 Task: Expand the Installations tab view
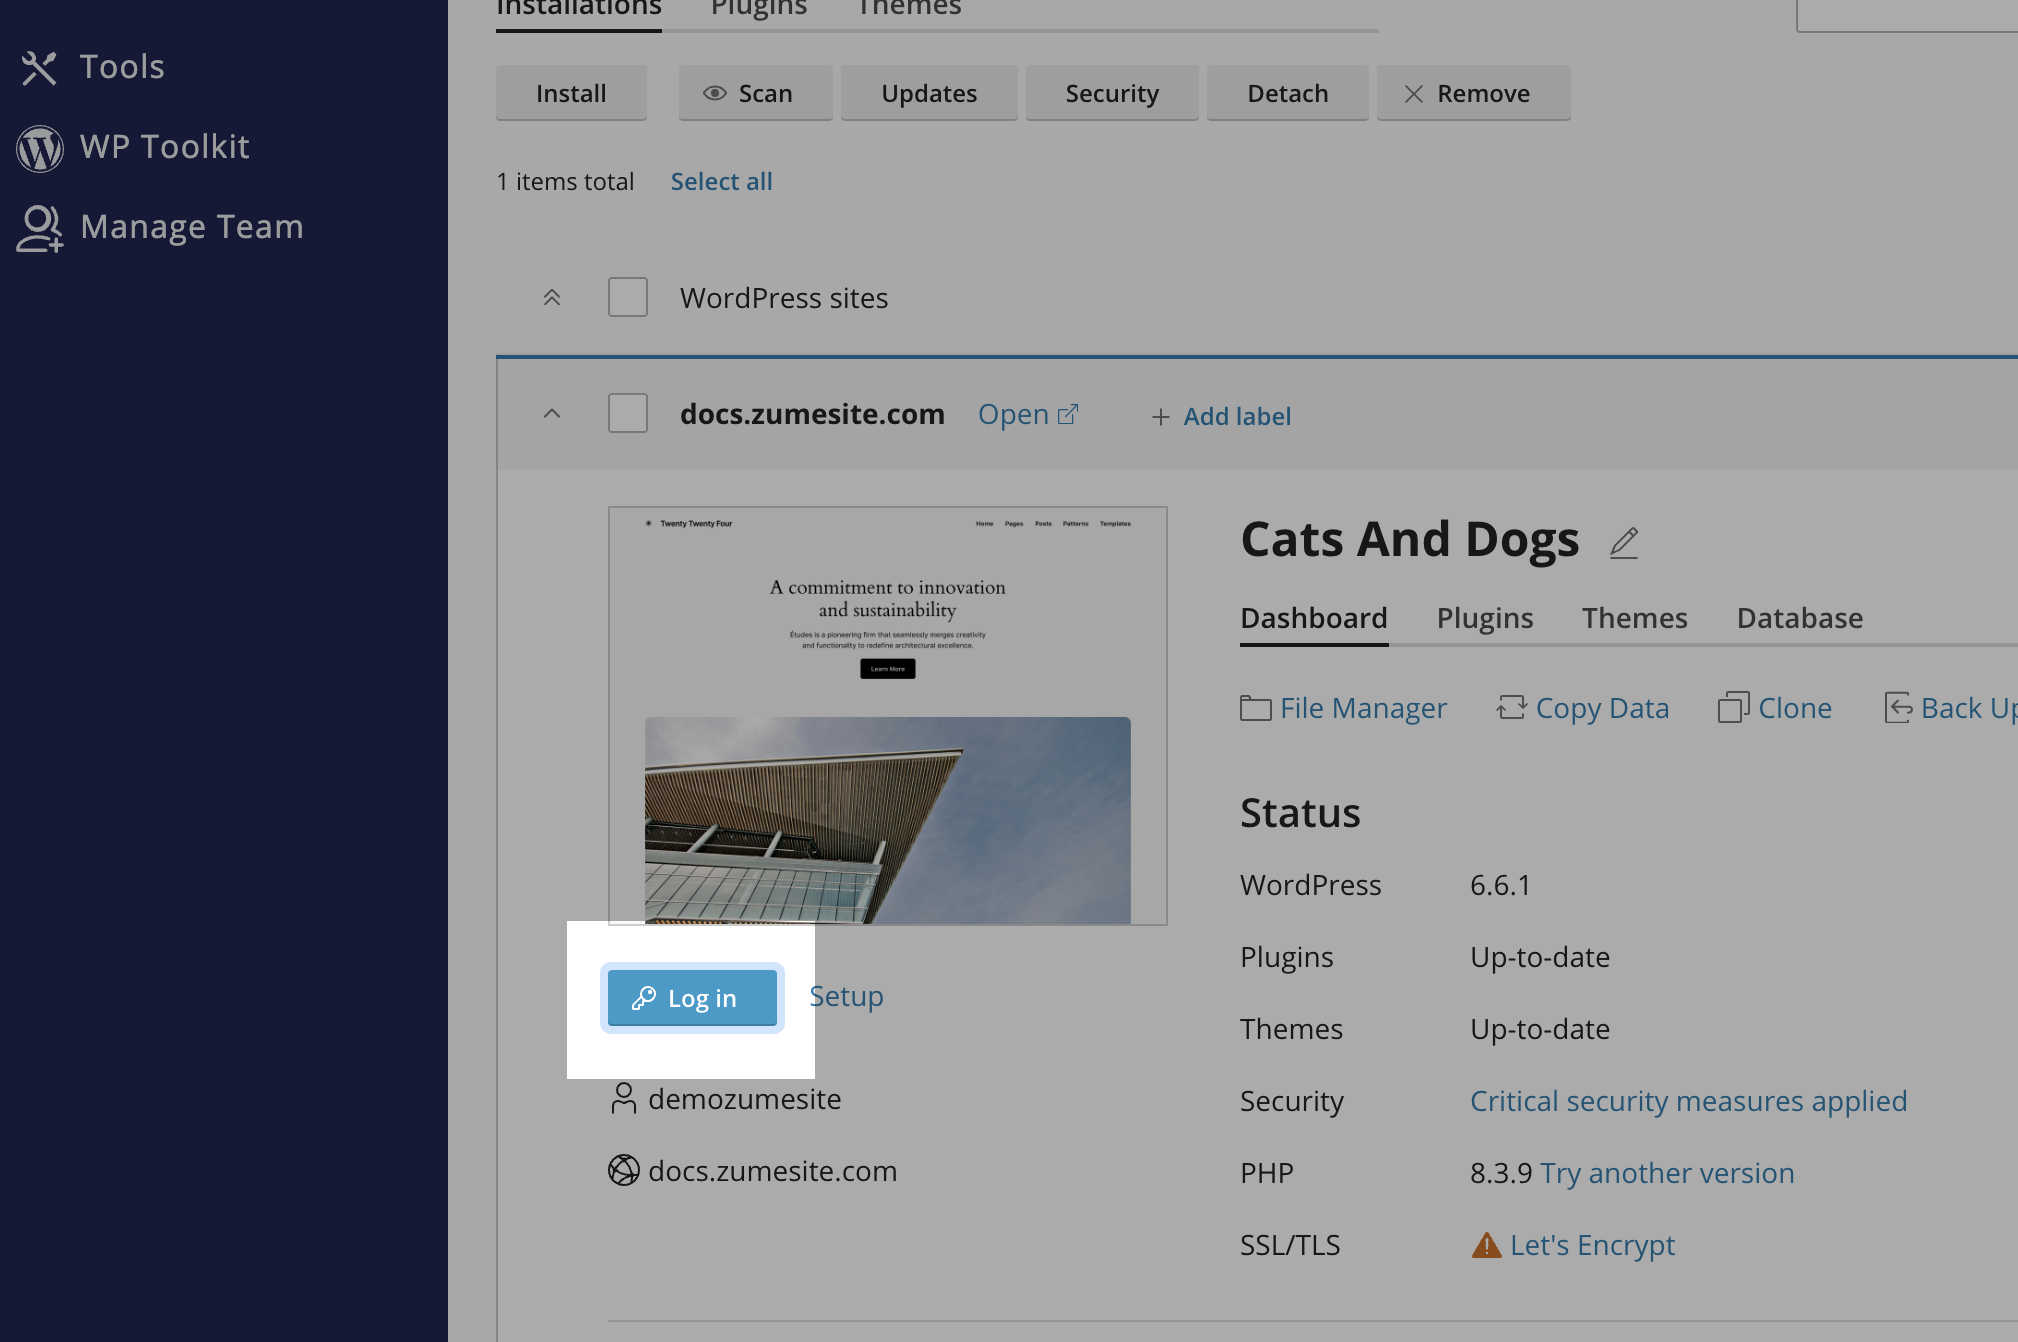click(x=579, y=9)
